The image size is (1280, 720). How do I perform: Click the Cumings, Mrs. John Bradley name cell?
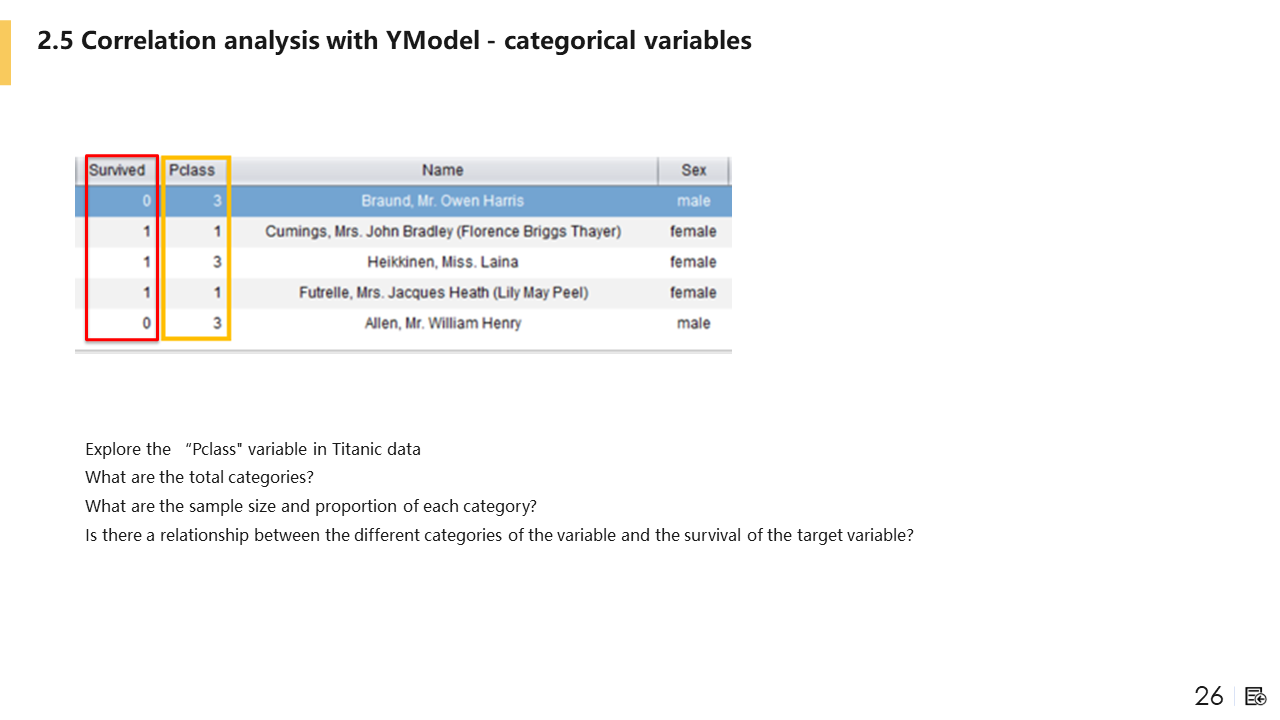[442, 232]
